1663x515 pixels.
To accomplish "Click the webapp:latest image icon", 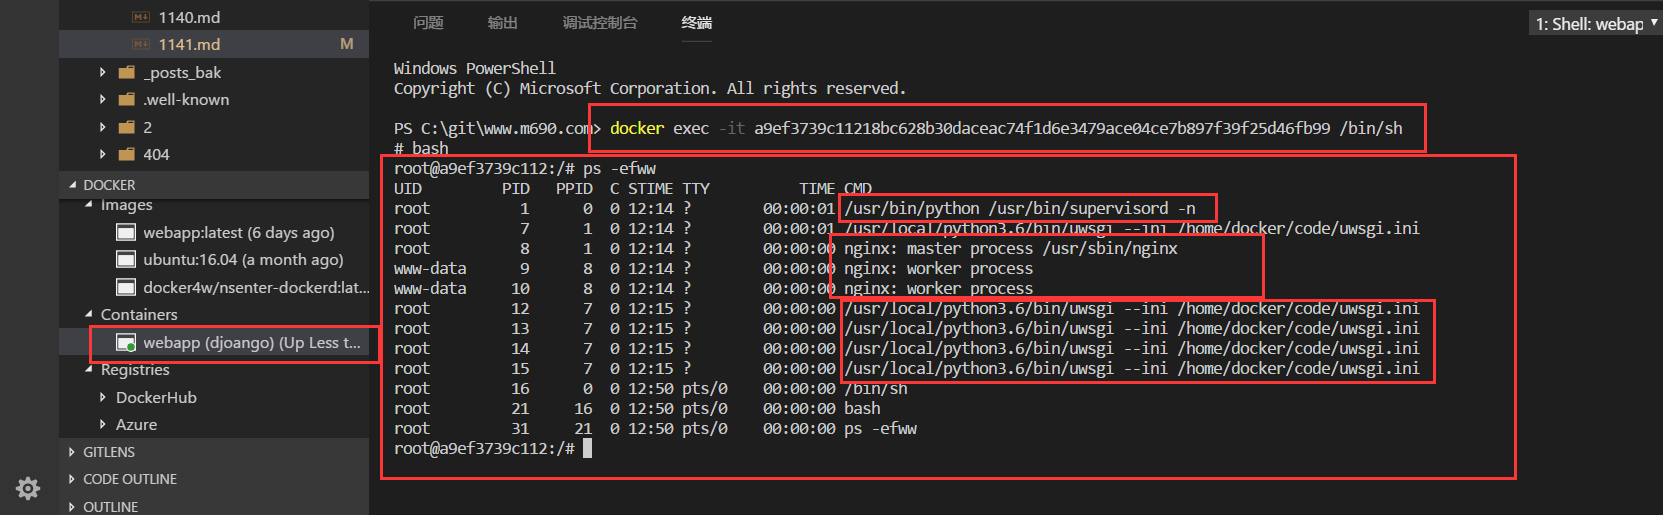I will coord(126,232).
